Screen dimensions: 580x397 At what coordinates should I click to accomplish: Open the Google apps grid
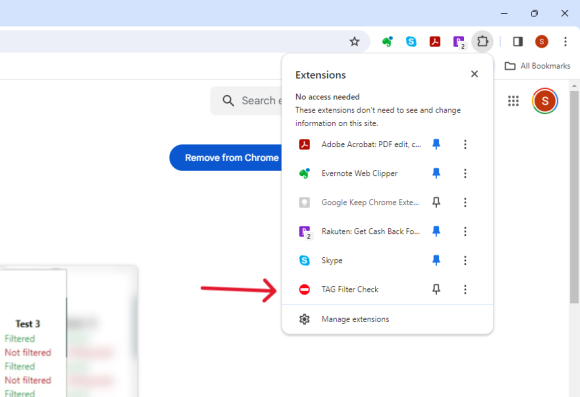click(513, 101)
